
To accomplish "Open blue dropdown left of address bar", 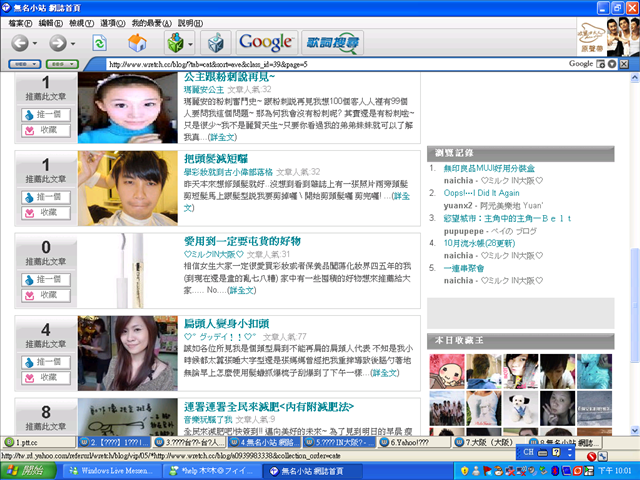I will coord(24,64).
